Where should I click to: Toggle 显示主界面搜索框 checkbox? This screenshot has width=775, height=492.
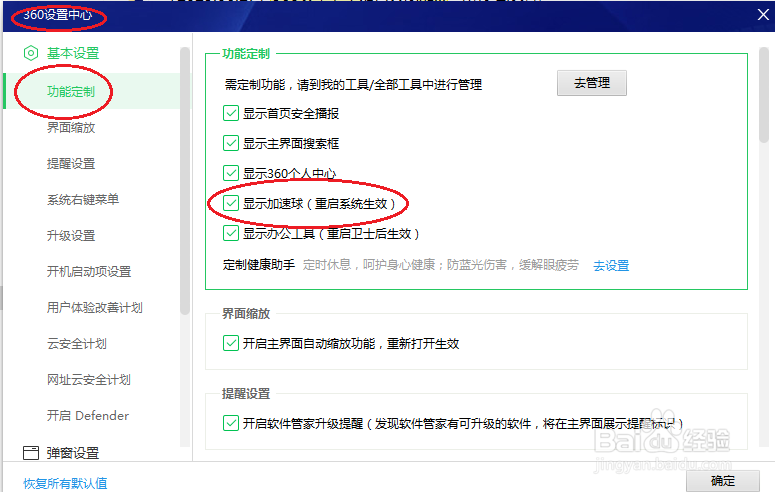coord(231,143)
